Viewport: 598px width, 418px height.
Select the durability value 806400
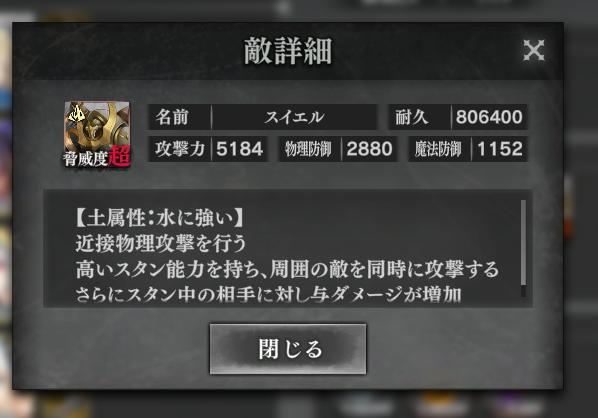click(x=489, y=117)
